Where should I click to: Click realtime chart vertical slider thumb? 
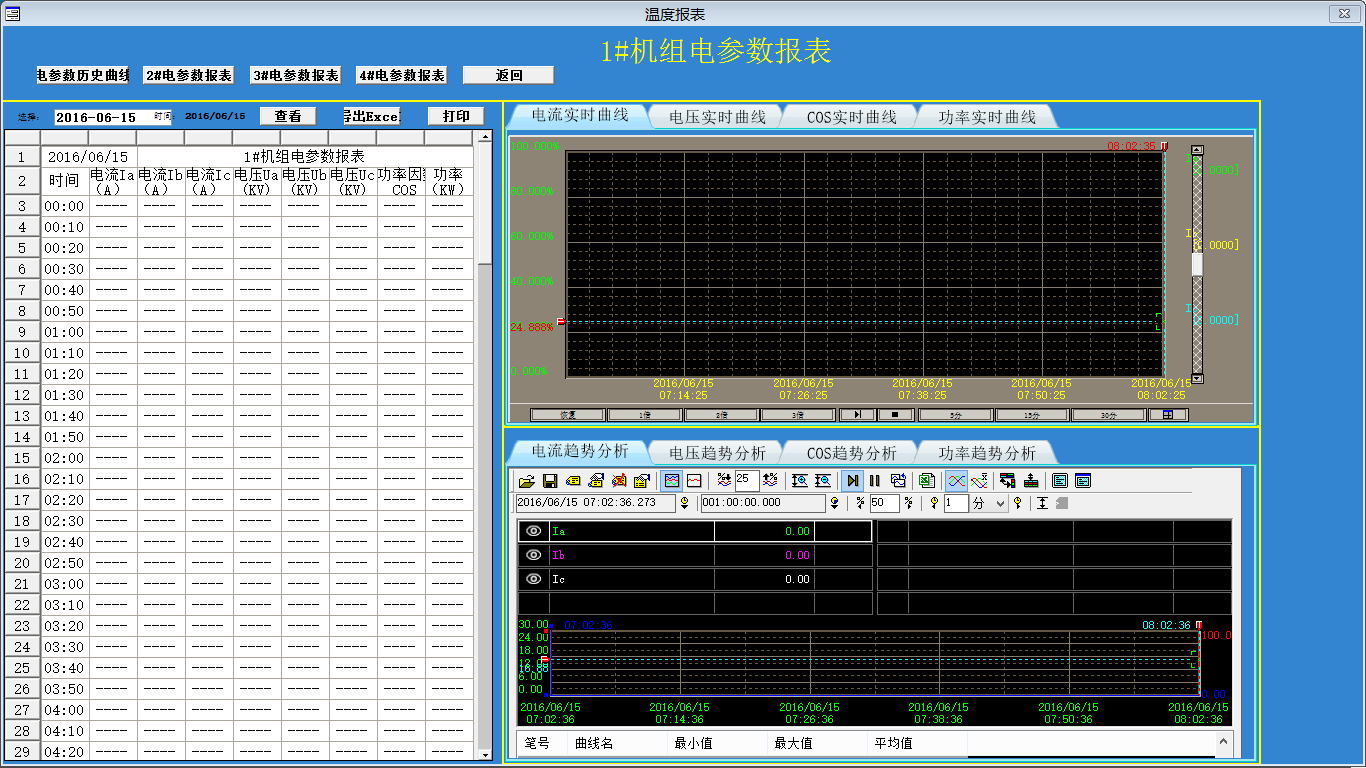(1197, 264)
